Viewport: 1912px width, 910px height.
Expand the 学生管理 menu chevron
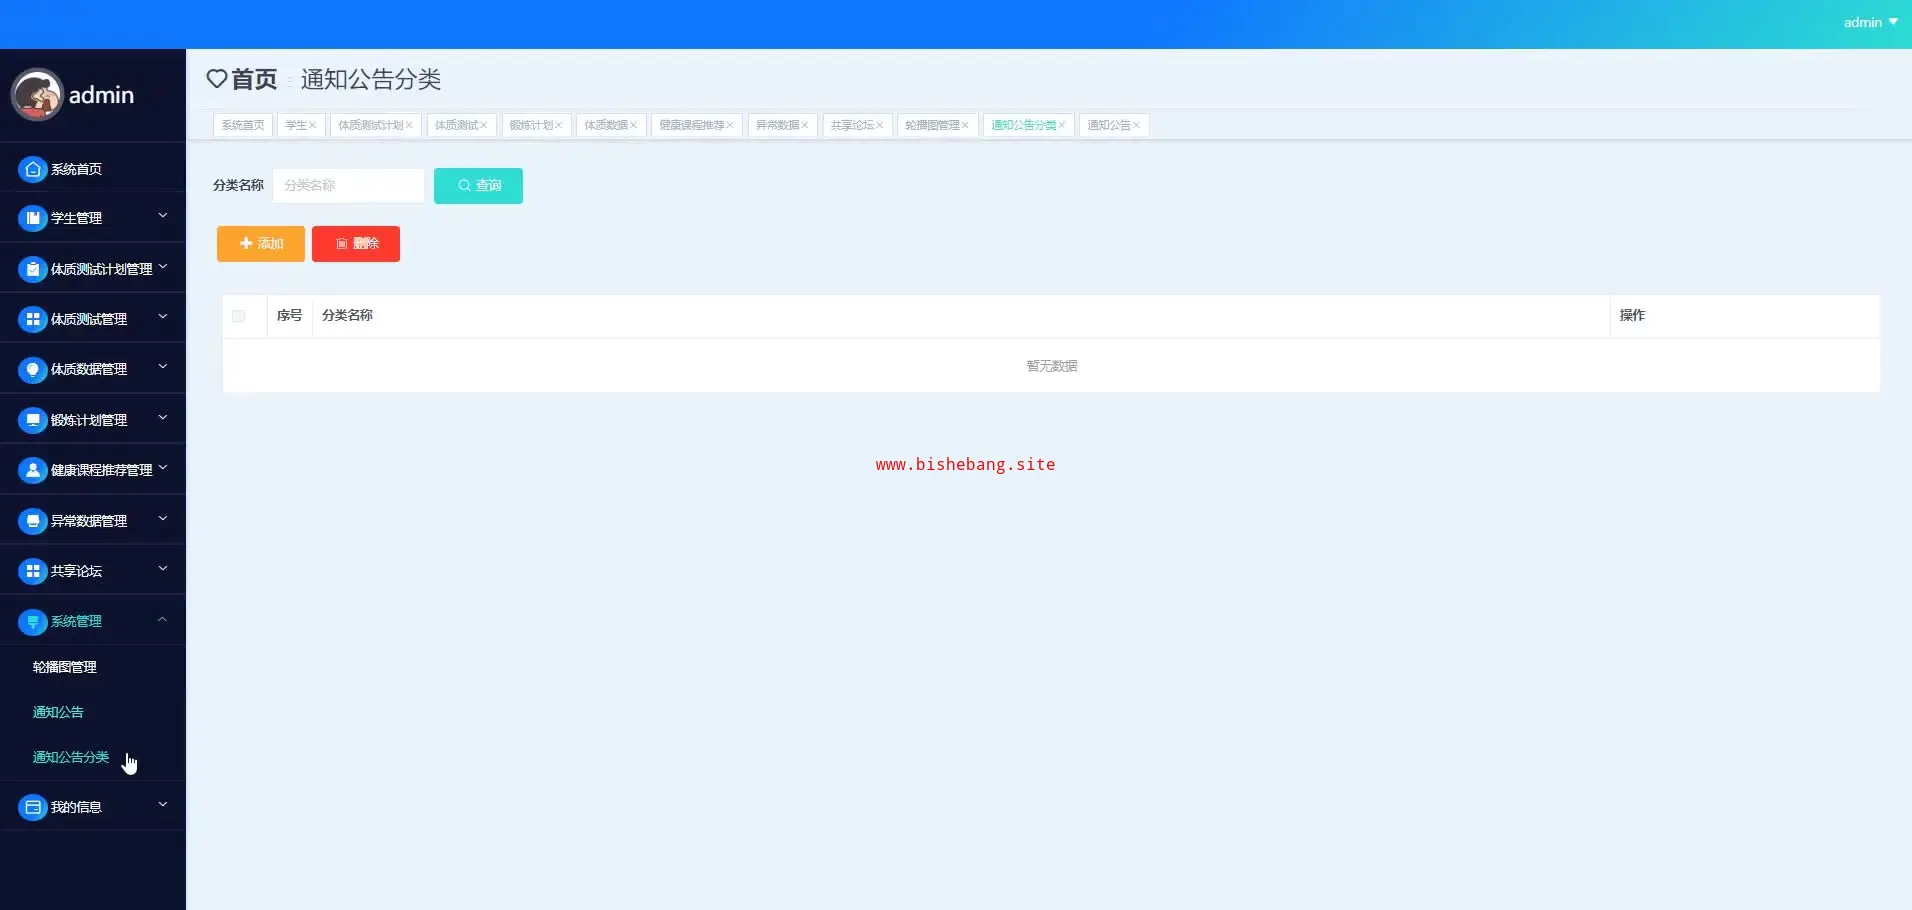(163, 216)
